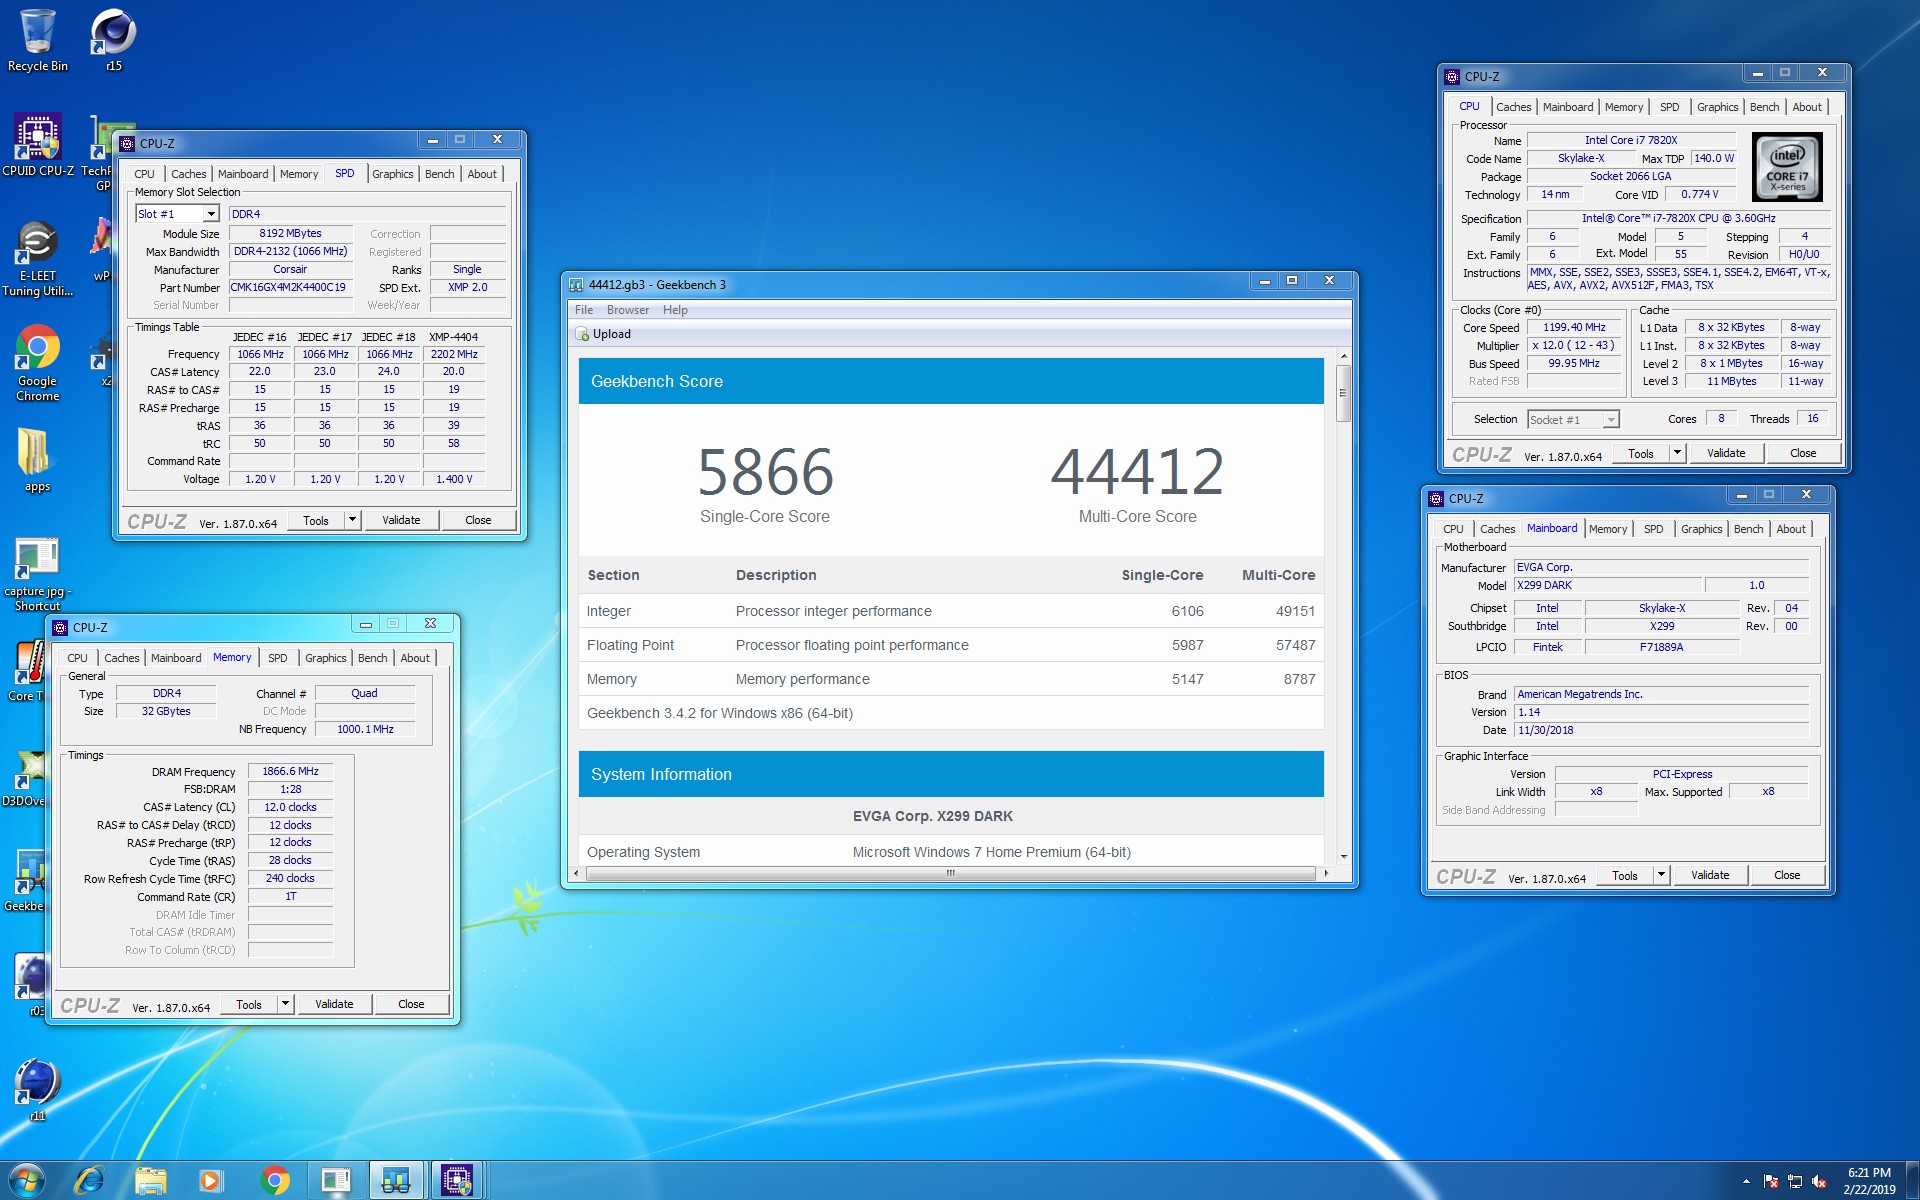Click the Multi-Core Score 44412
The width and height of the screenshot is (1920, 1200).
(x=1137, y=472)
